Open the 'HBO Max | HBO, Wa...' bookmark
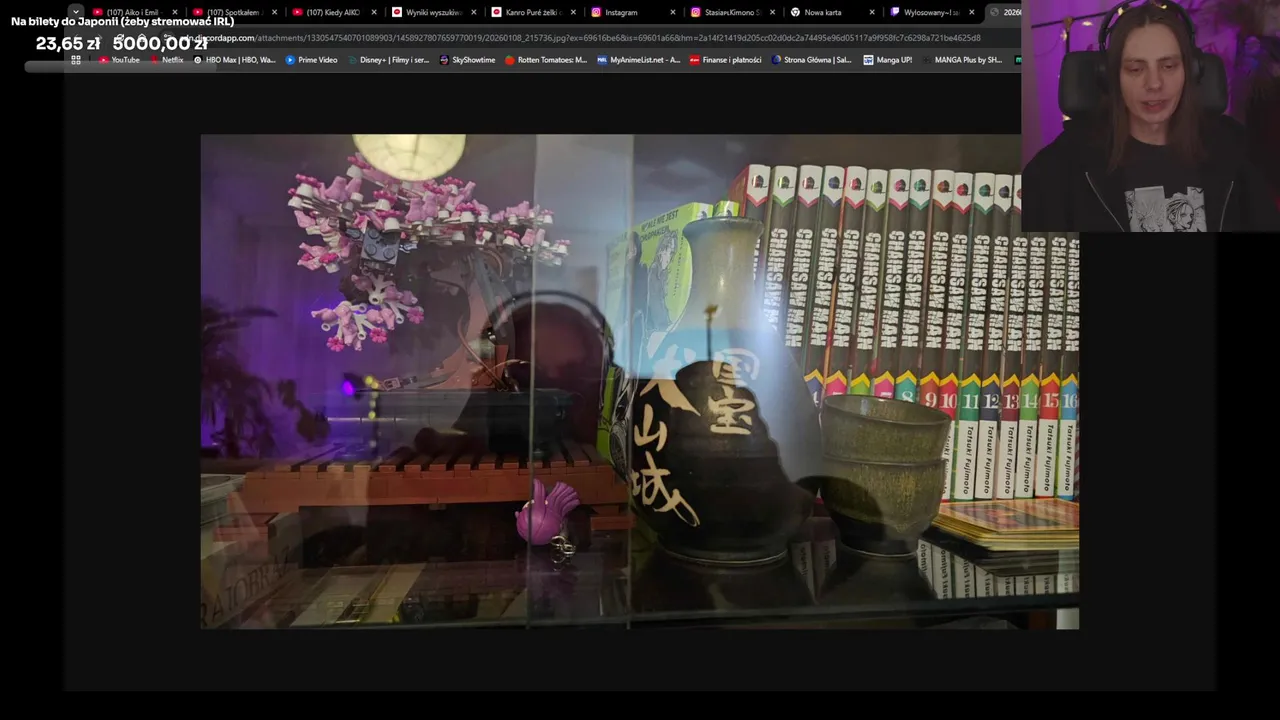Viewport: 1280px width, 720px height. 234,60
